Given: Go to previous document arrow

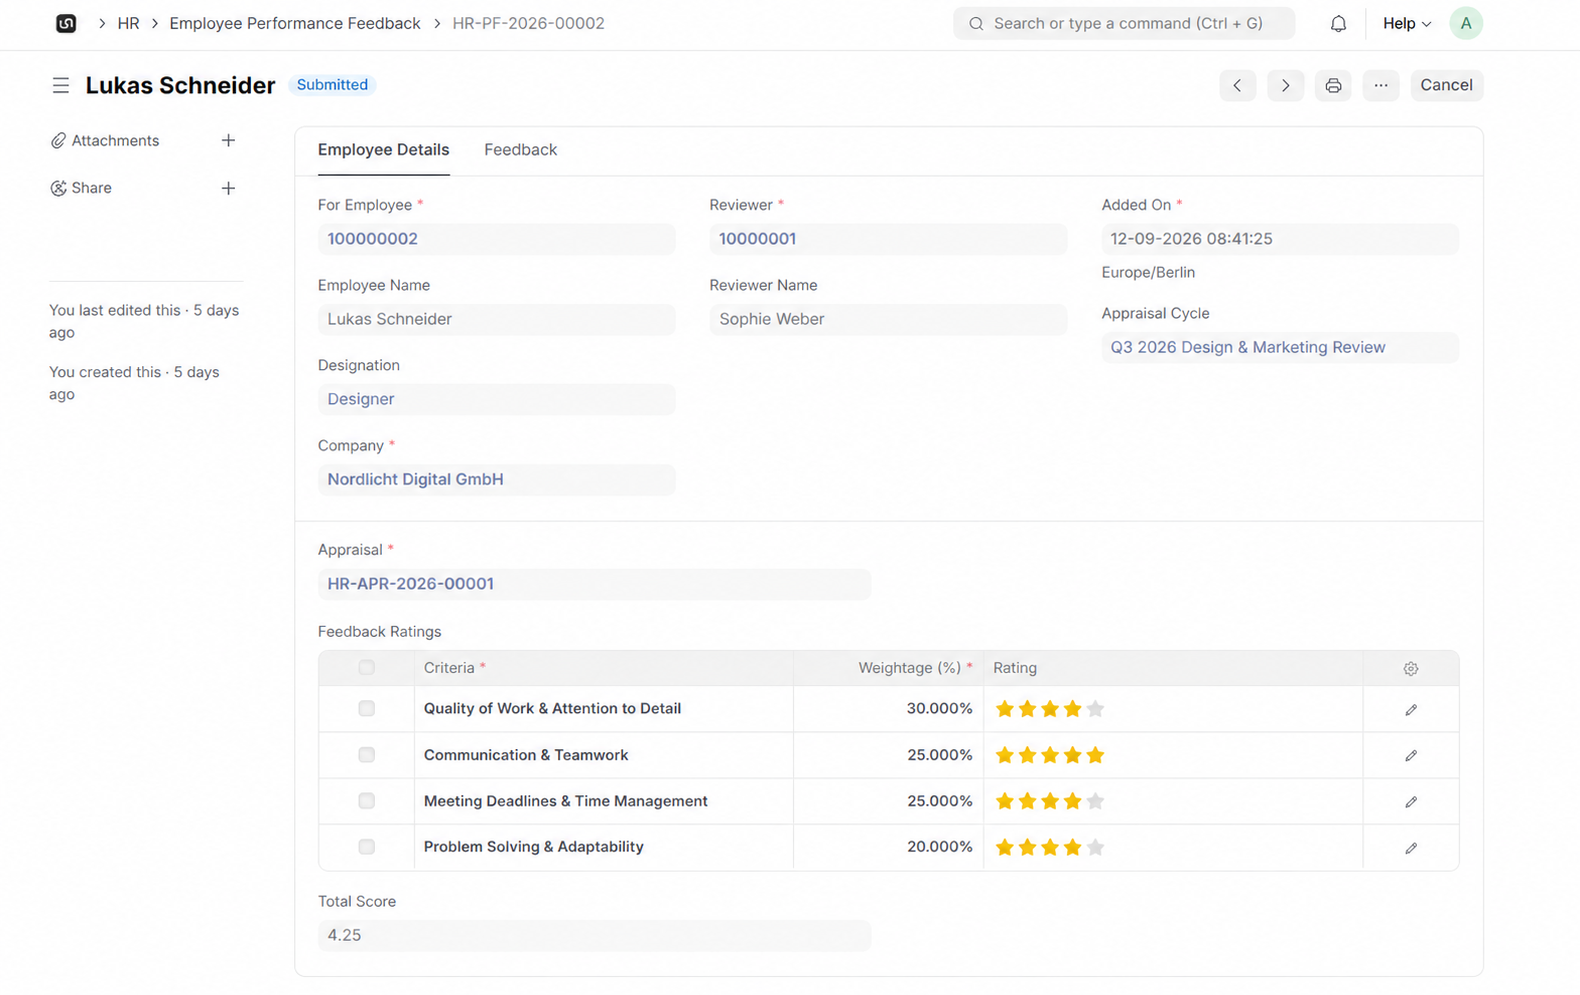Looking at the screenshot, I should coord(1237,85).
